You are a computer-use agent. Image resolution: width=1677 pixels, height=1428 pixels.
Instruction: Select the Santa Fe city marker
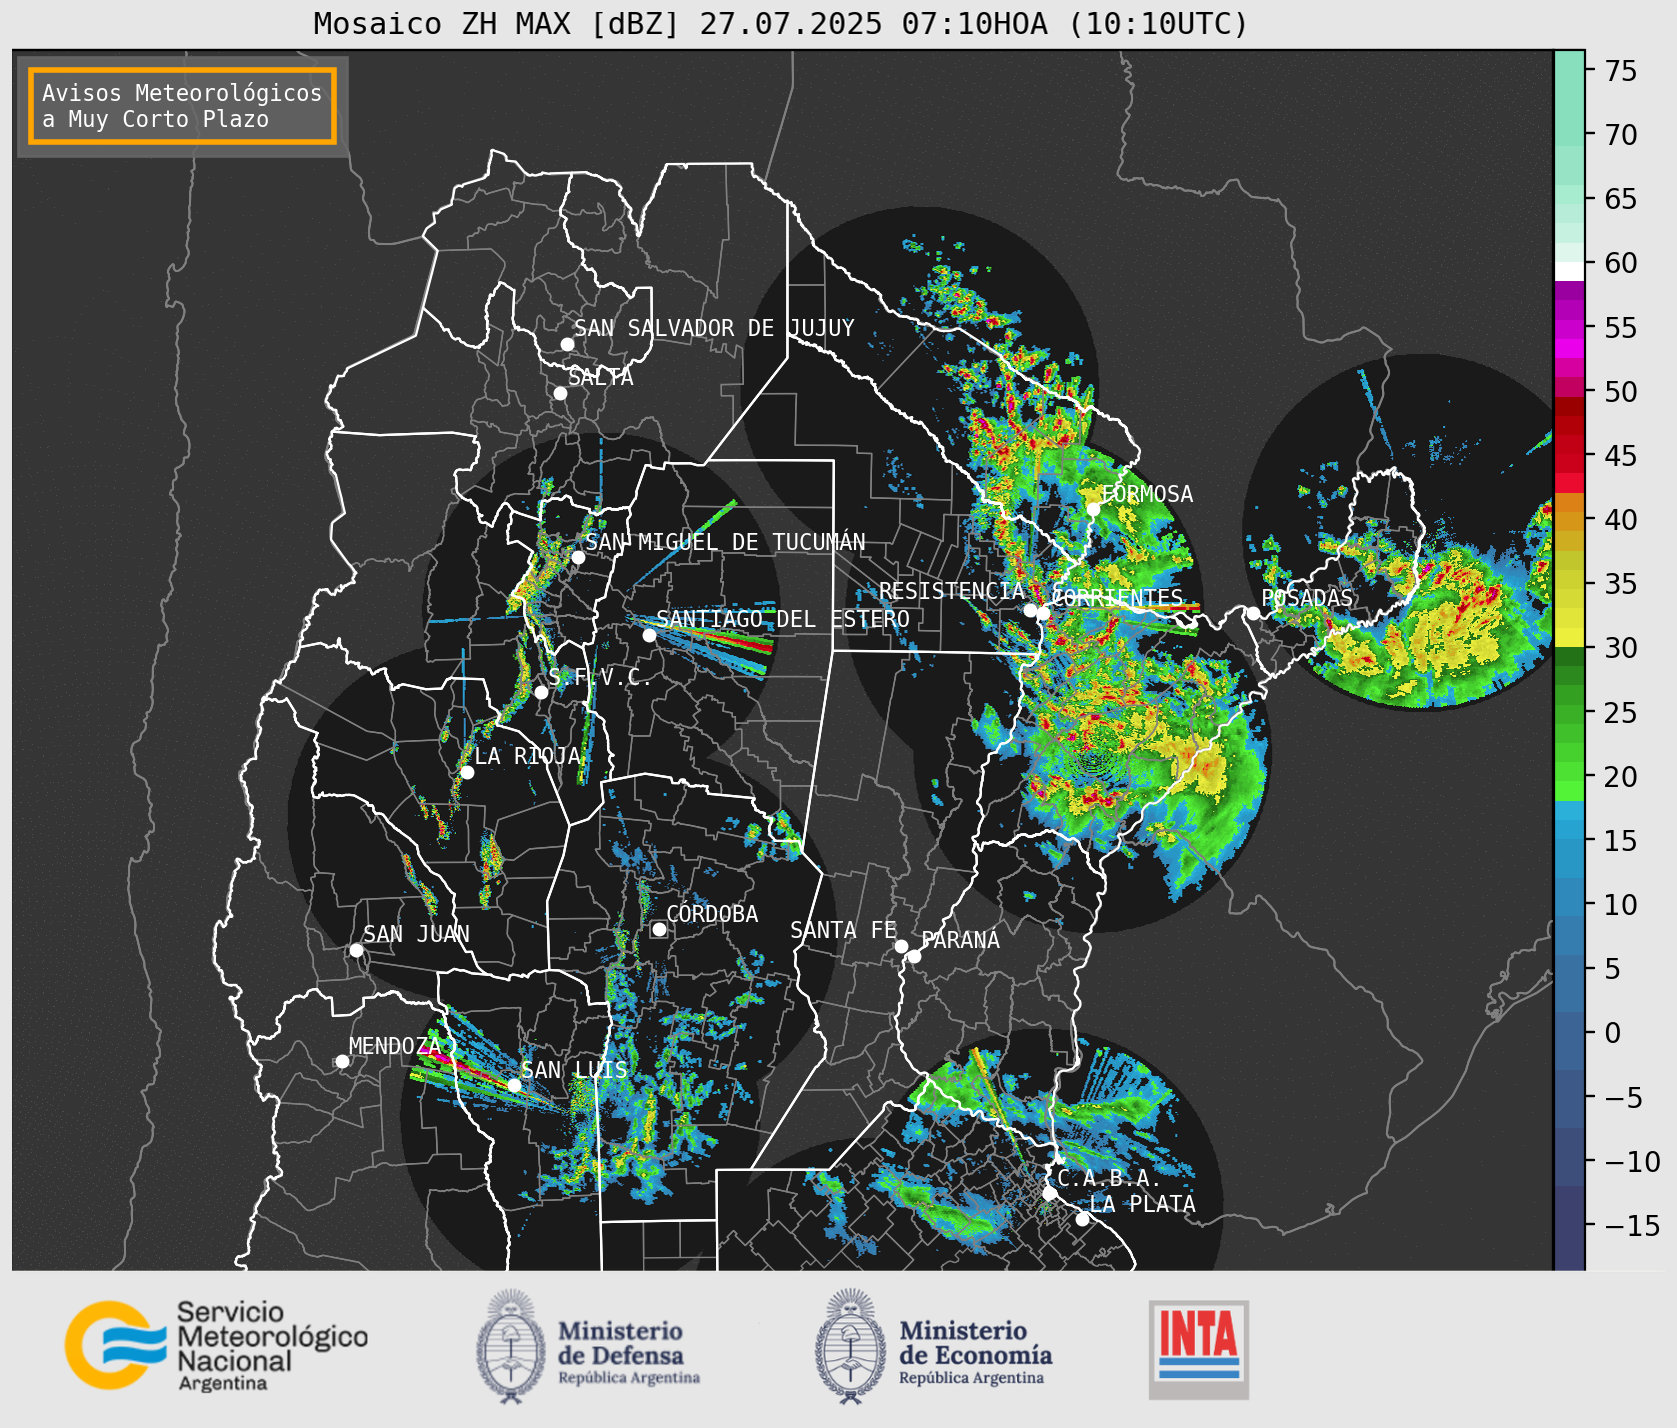pyautogui.click(x=901, y=946)
